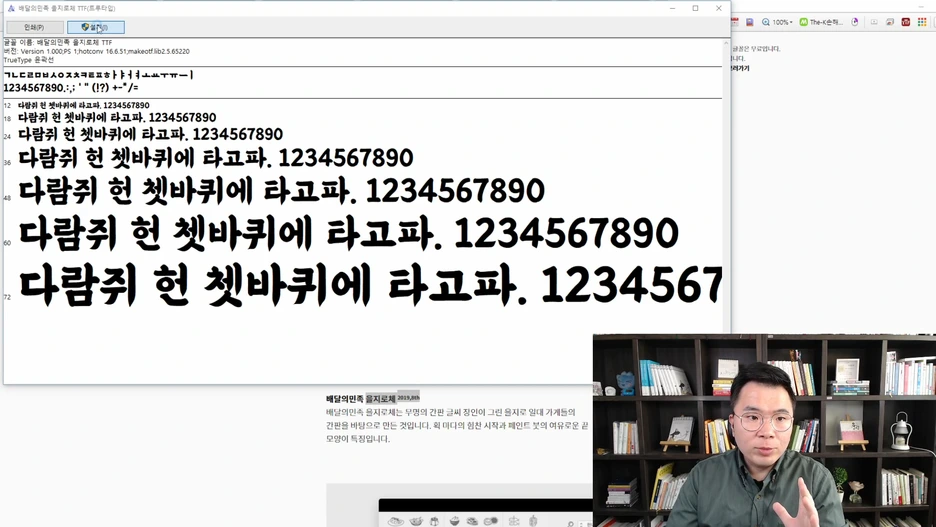Click the 설치(I) install button

pyautogui.click(x=96, y=27)
